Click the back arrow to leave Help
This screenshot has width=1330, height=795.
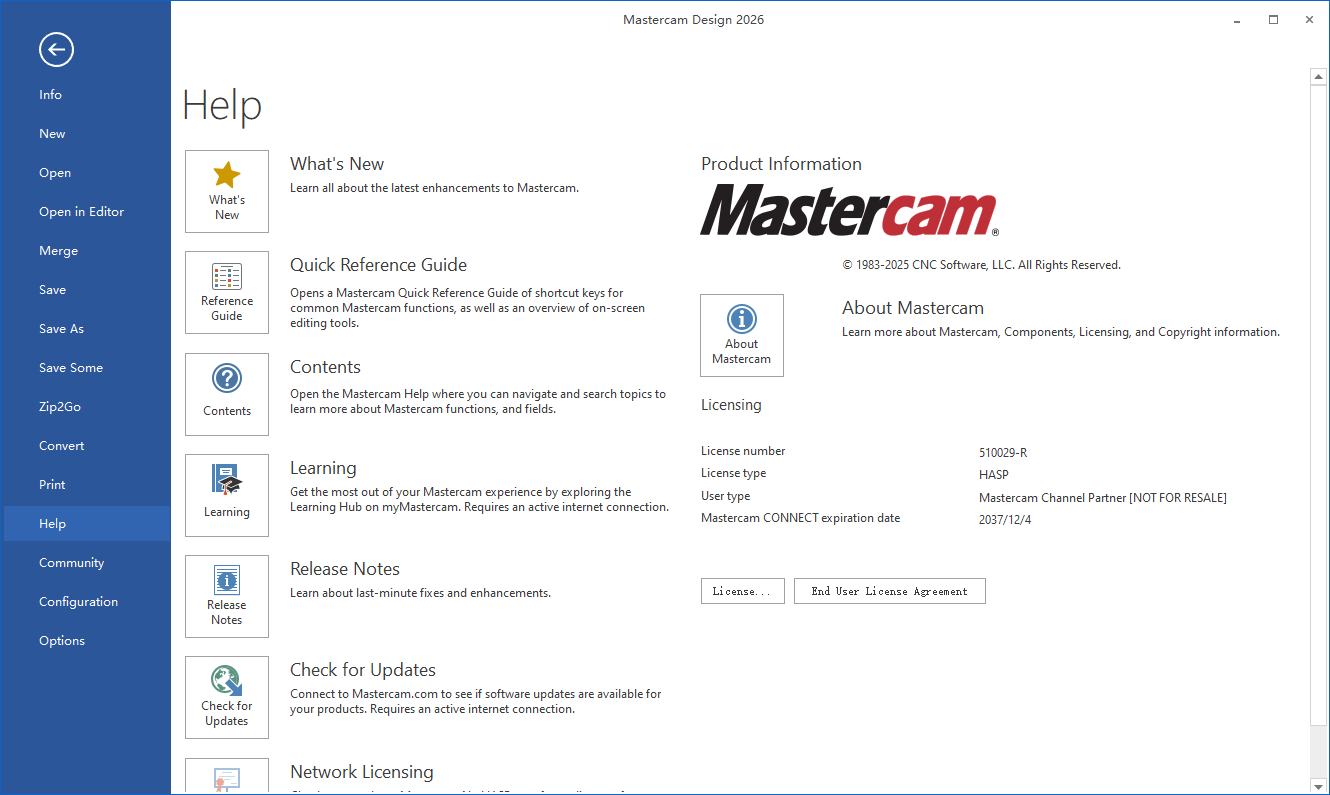(x=56, y=49)
